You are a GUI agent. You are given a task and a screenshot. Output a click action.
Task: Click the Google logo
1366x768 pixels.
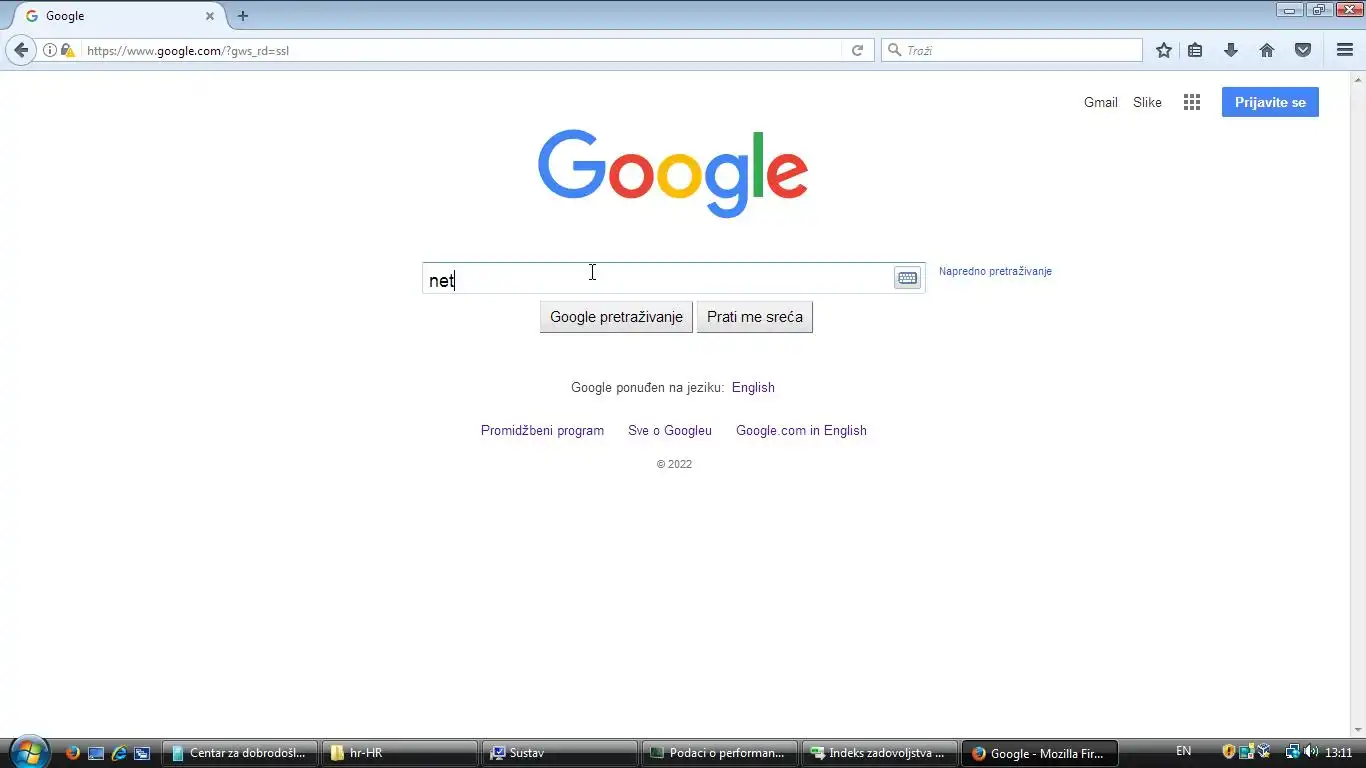[x=673, y=173]
